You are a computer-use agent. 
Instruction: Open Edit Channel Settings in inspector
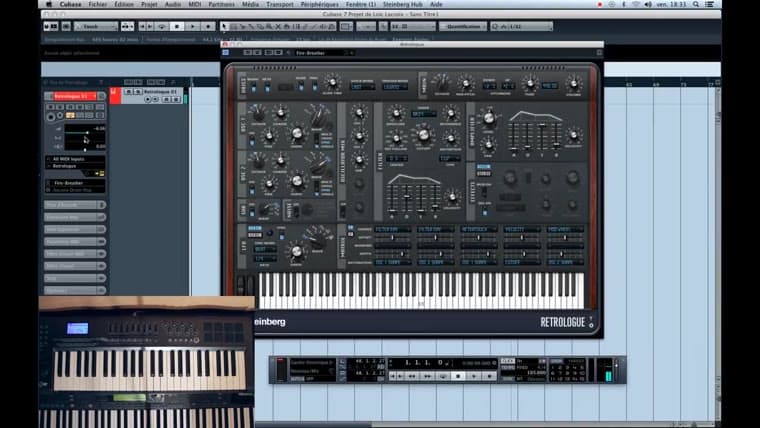click(101, 96)
